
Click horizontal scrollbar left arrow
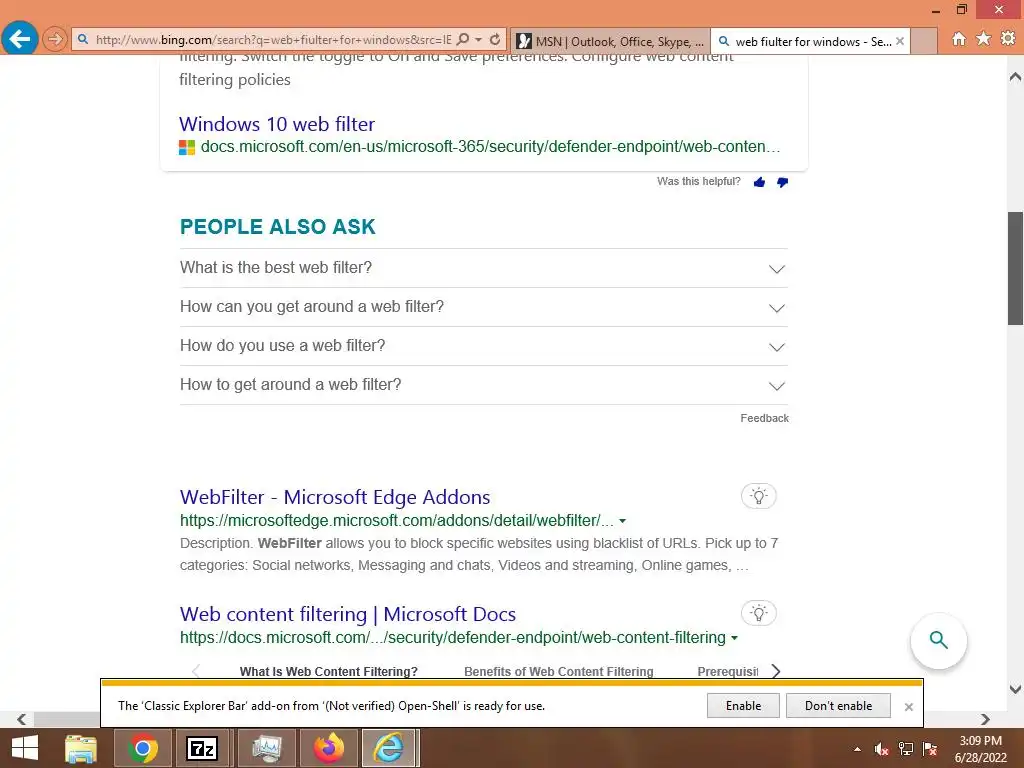pos(22,719)
